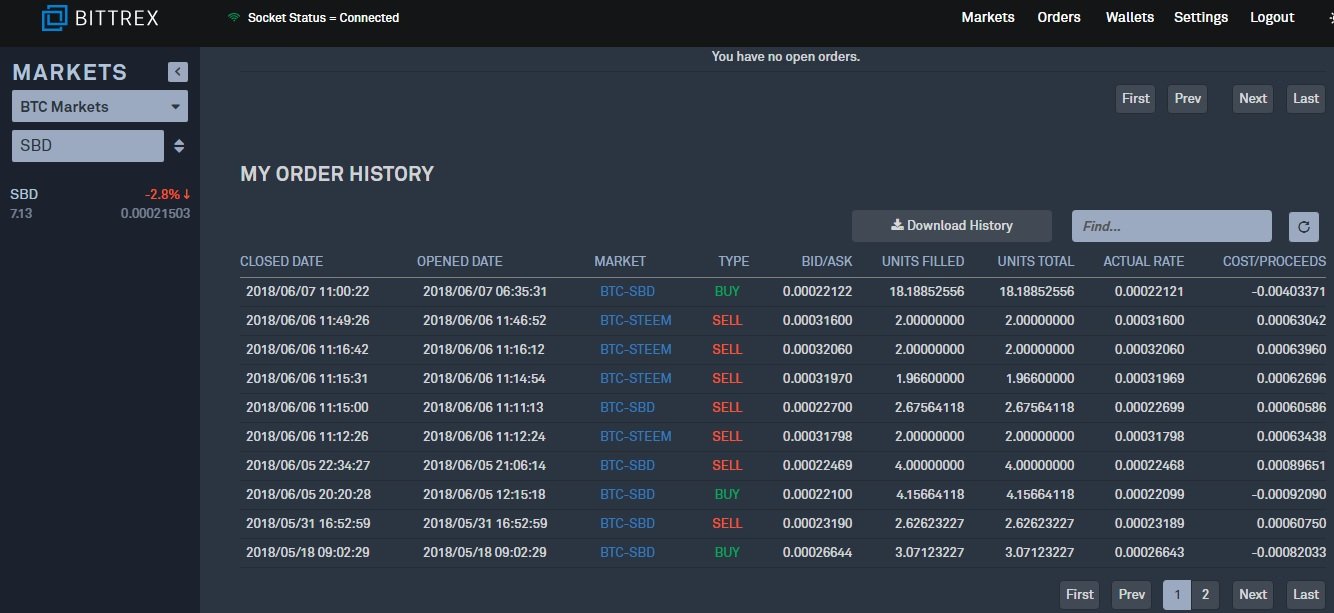Click the Bittrex logo icon
The height and width of the screenshot is (613, 1334).
point(54,17)
